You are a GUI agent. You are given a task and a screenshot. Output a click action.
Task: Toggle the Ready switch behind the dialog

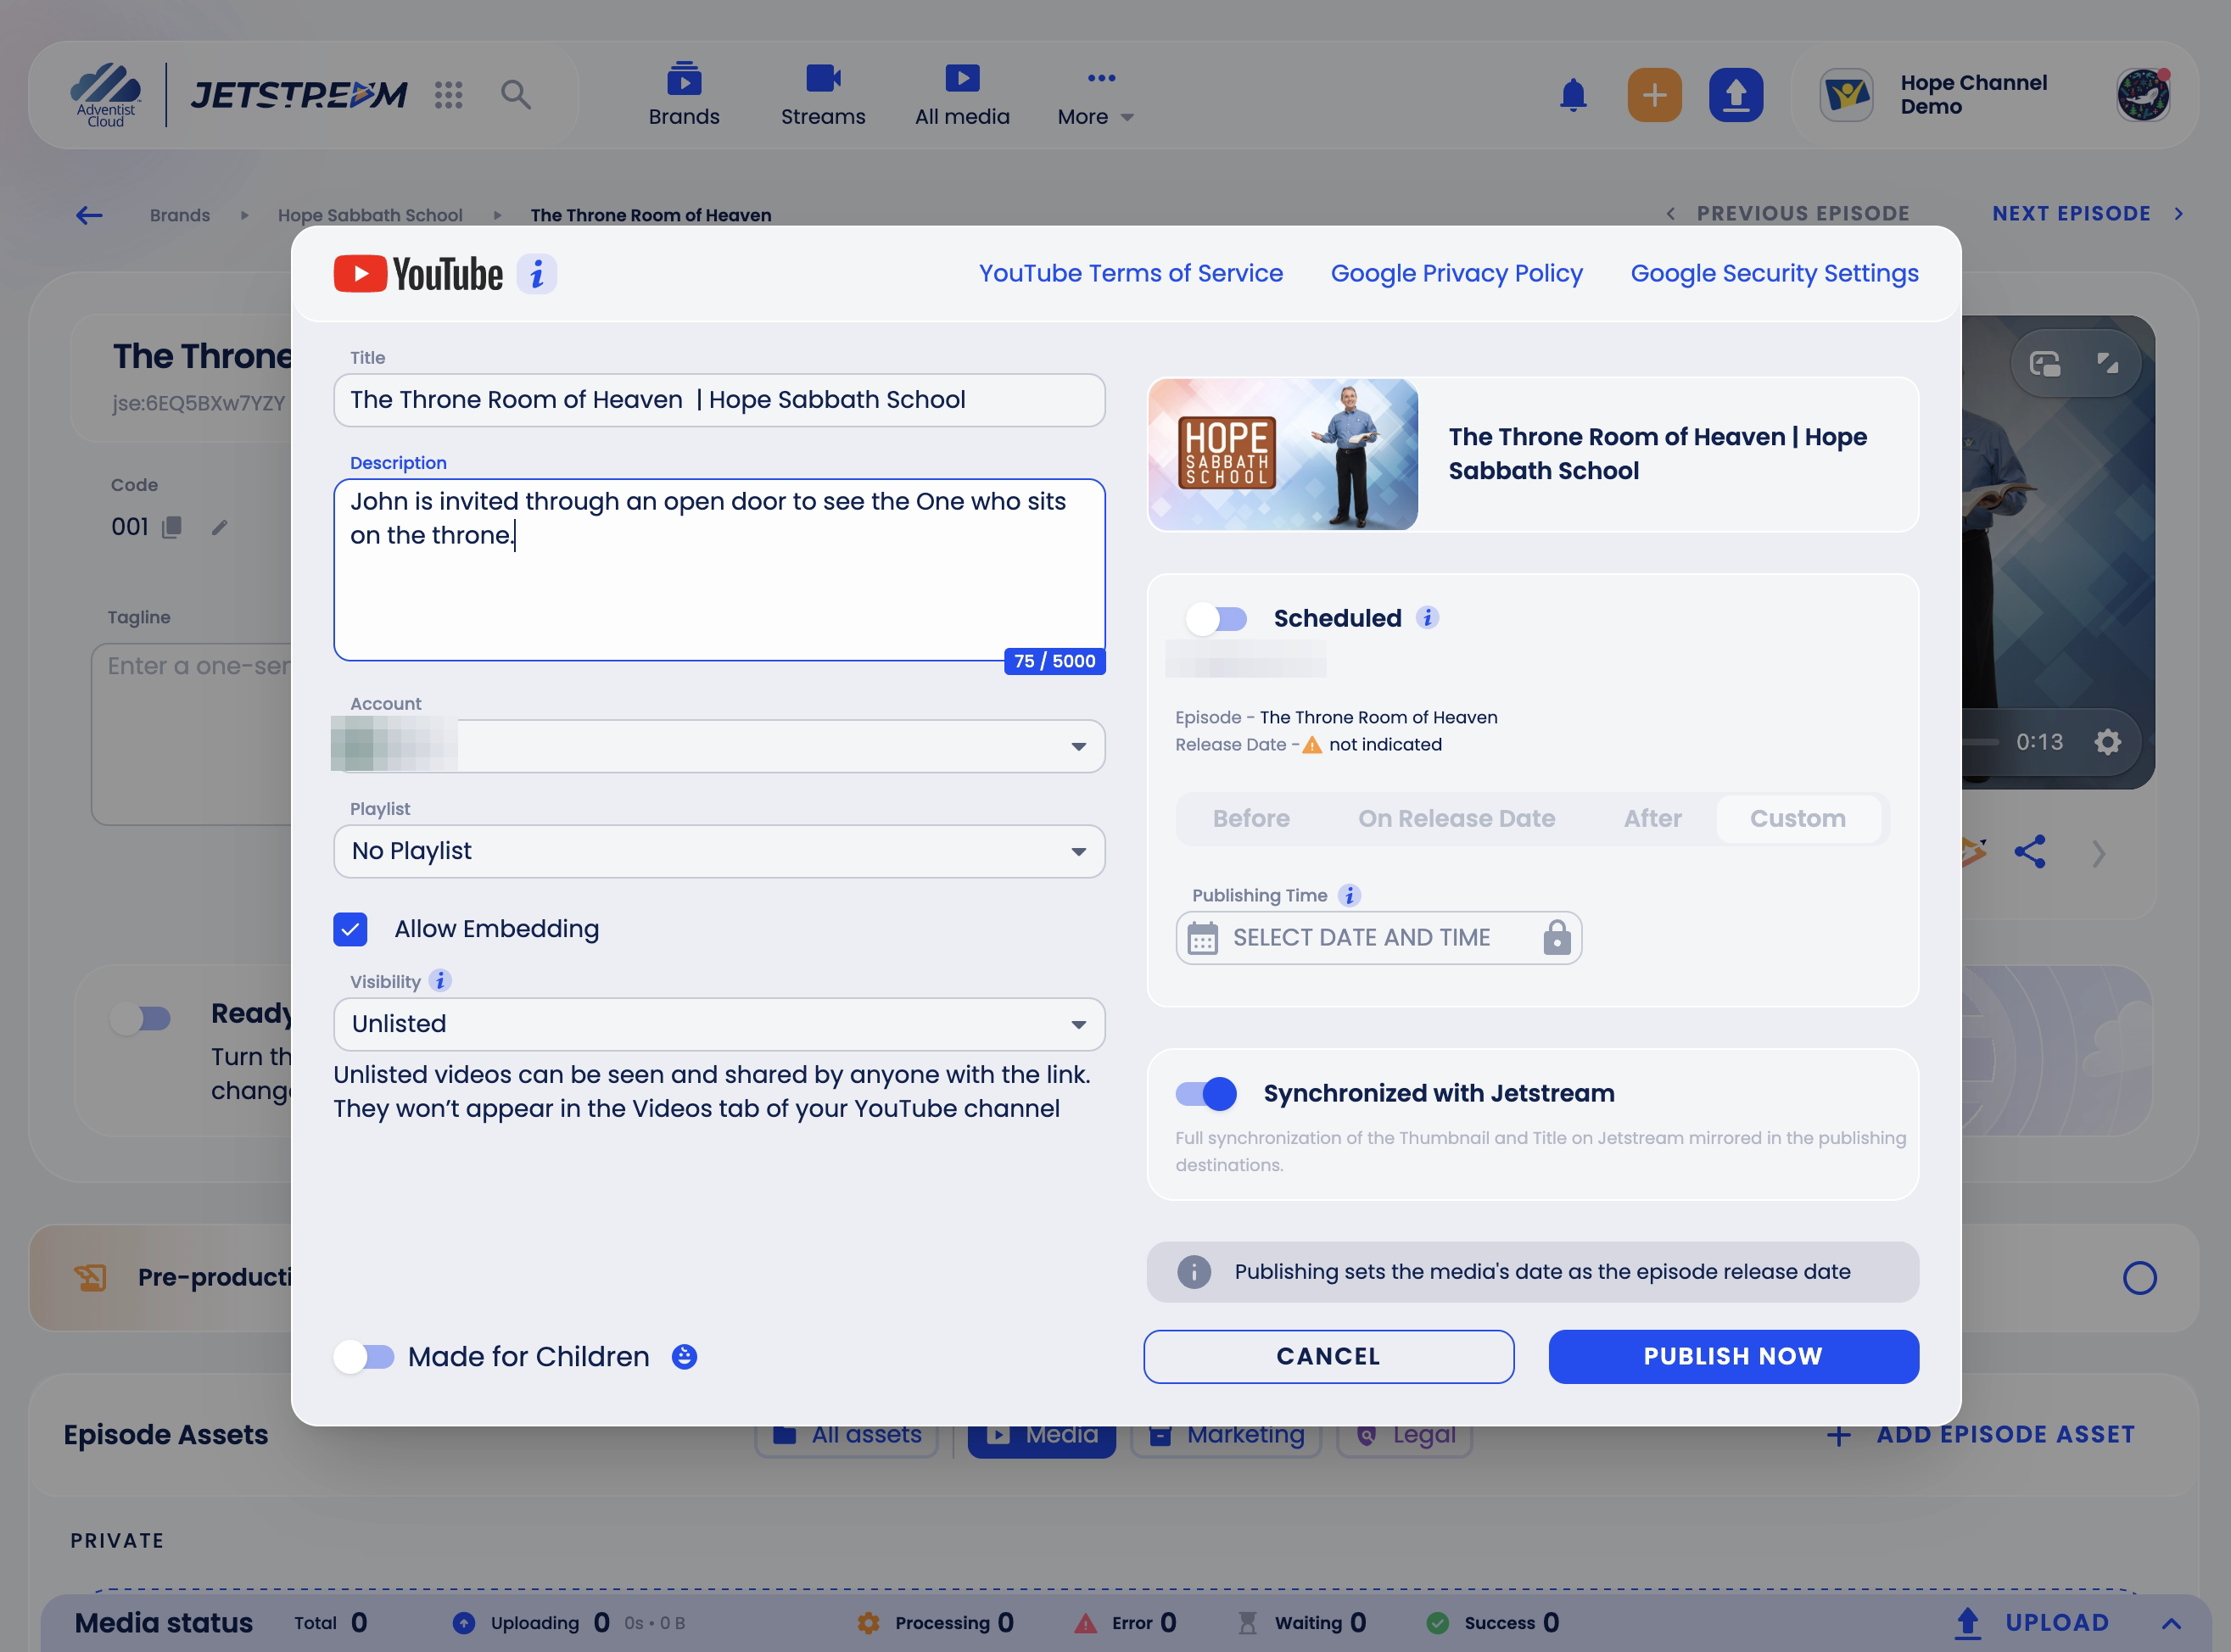click(140, 1018)
